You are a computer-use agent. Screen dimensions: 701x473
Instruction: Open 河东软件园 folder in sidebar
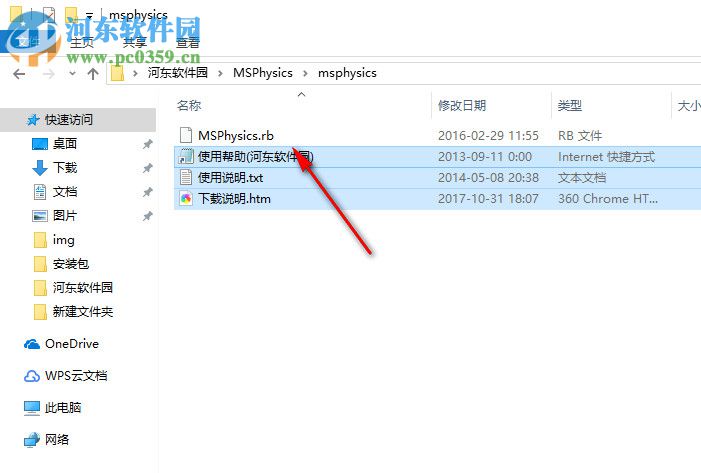coord(83,287)
